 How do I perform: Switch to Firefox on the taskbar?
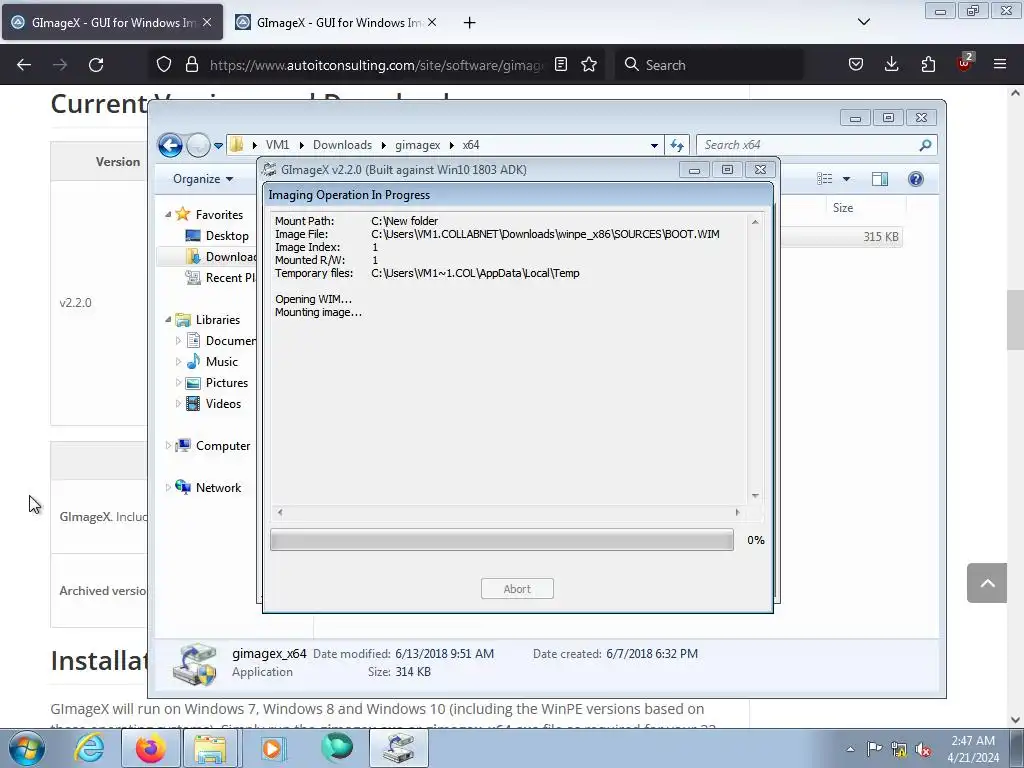tap(150, 748)
